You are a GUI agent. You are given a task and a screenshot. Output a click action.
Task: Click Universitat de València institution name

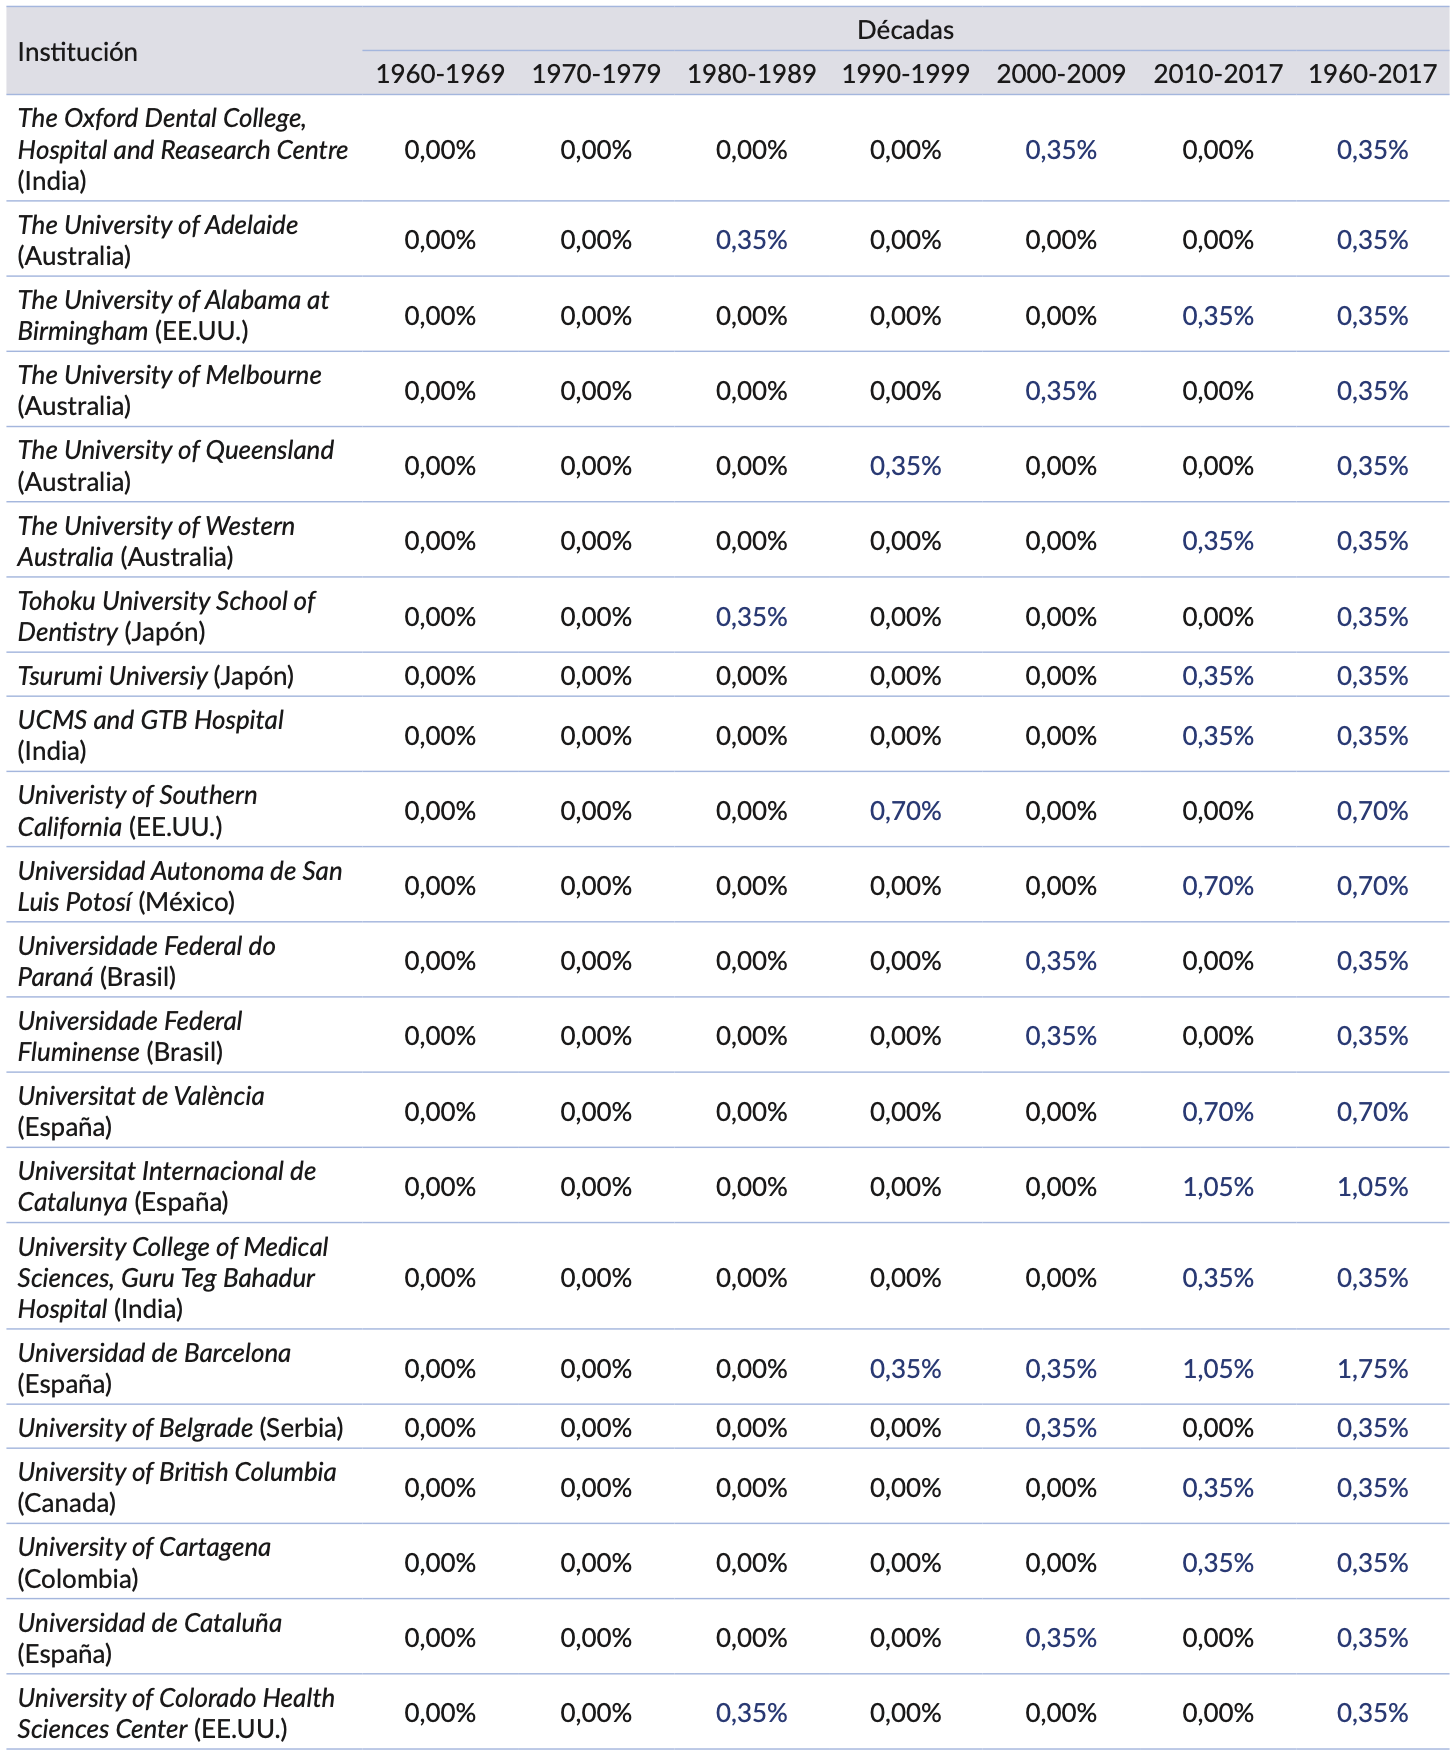[141, 1111]
